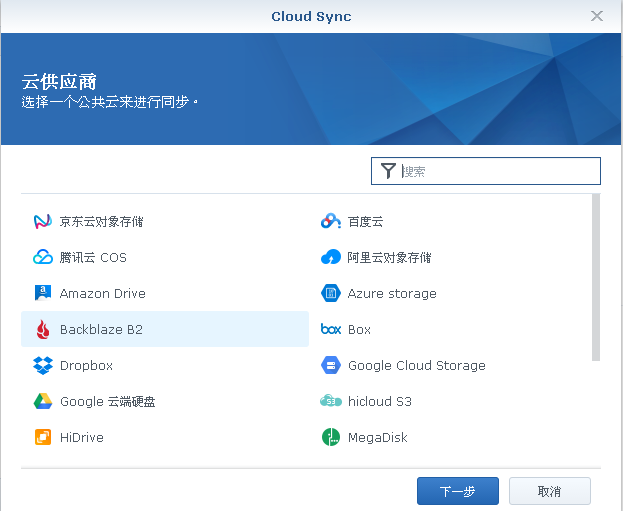Select HiDrive label text
The height and width of the screenshot is (511, 623).
[82, 437]
